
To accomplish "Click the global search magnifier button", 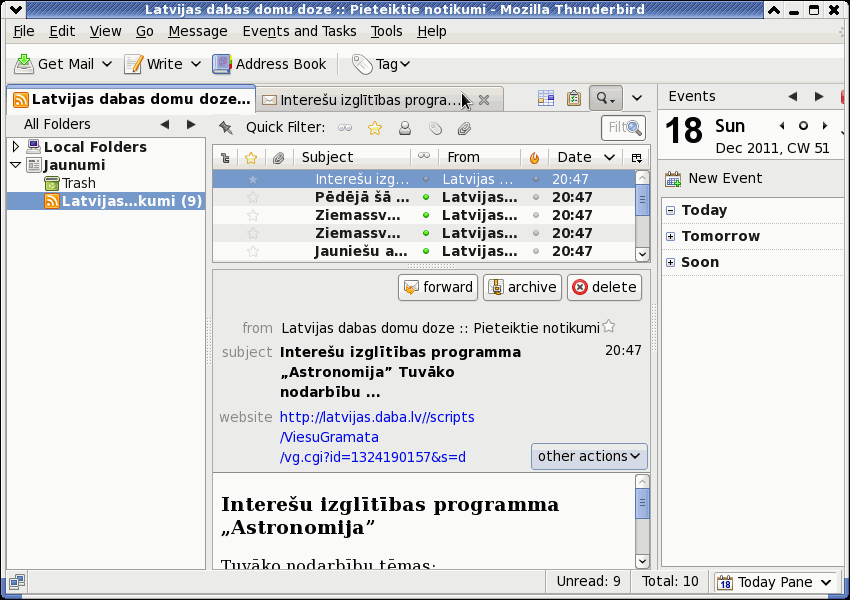I will tap(606, 98).
